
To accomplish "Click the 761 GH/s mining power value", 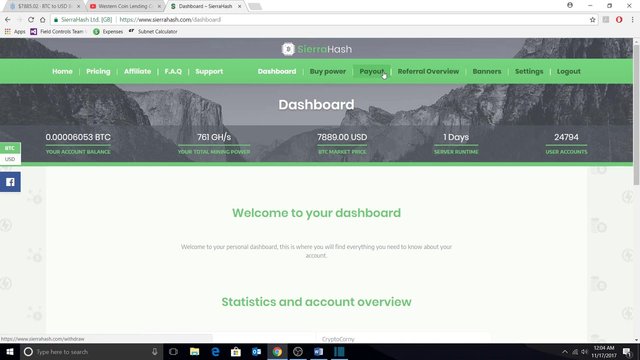I will point(214,137).
